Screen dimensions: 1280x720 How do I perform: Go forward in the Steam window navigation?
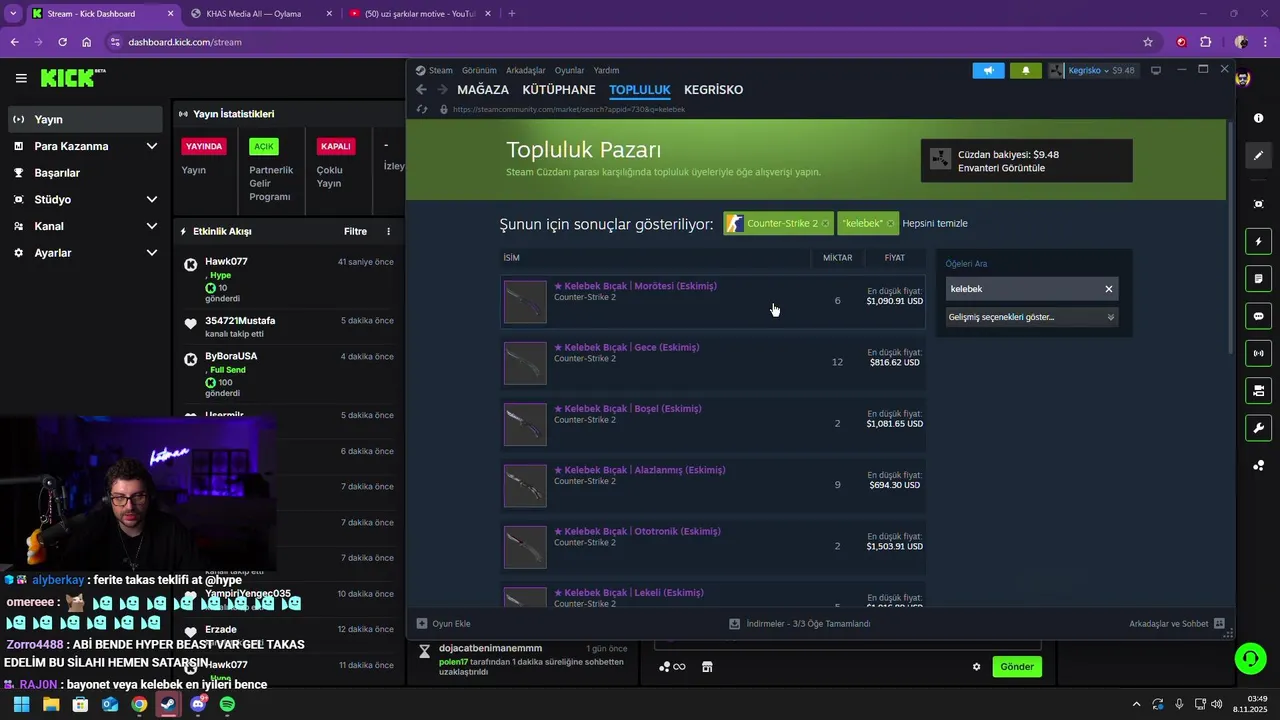pos(442,90)
